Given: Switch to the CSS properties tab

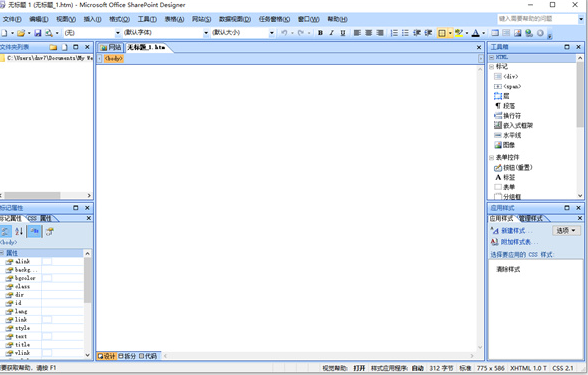Looking at the screenshot, I should tap(40, 218).
